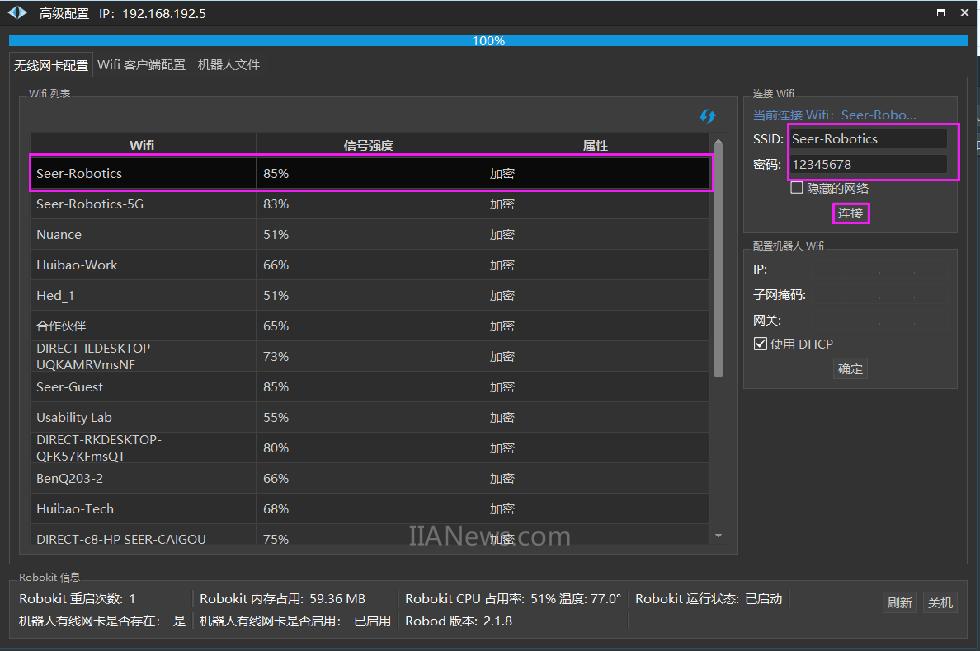Click the navigation arrows icon in title bar

click(x=17, y=13)
